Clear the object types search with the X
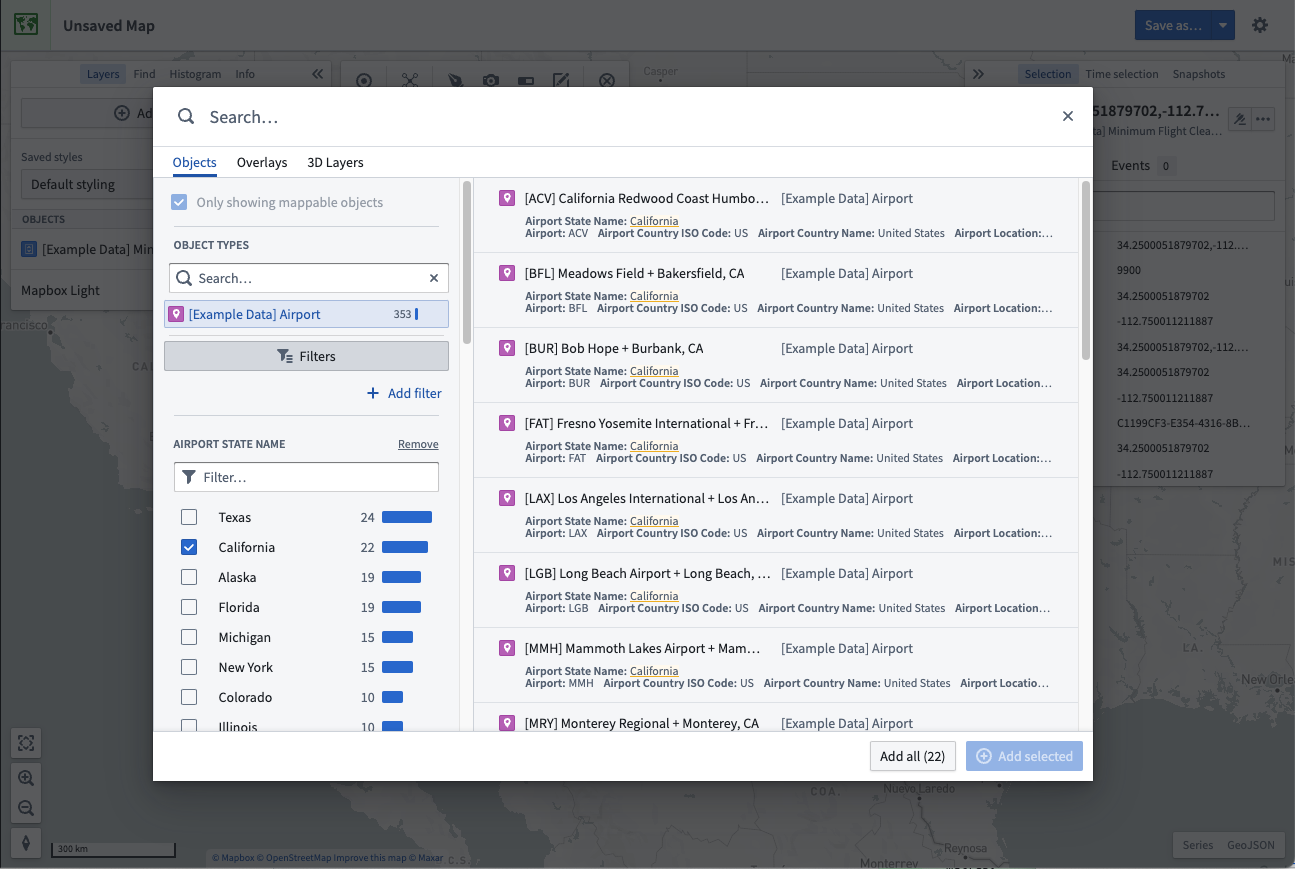The height and width of the screenshot is (869, 1295). click(x=434, y=278)
